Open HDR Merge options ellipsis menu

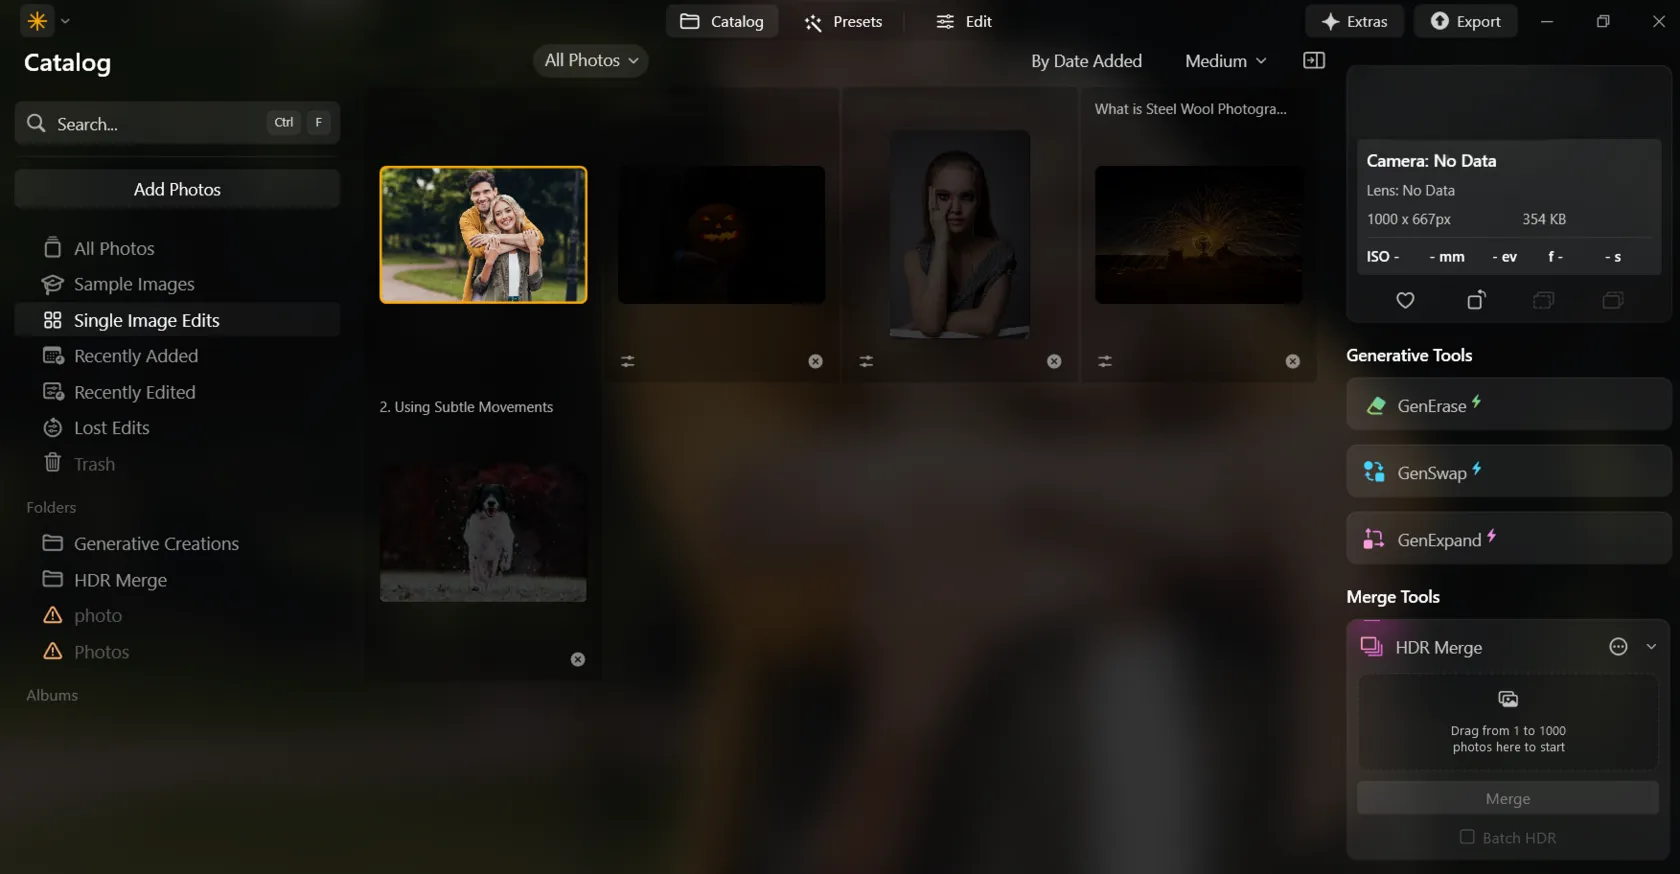[x=1618, y=647]
